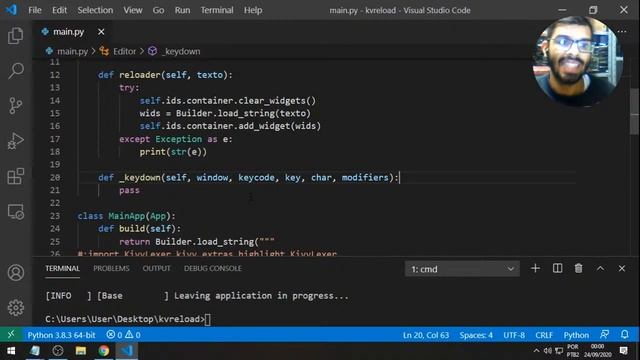Open Windows Action Center notifications
The width and height of the screenshot is (640, 360).
coord(623,351)
